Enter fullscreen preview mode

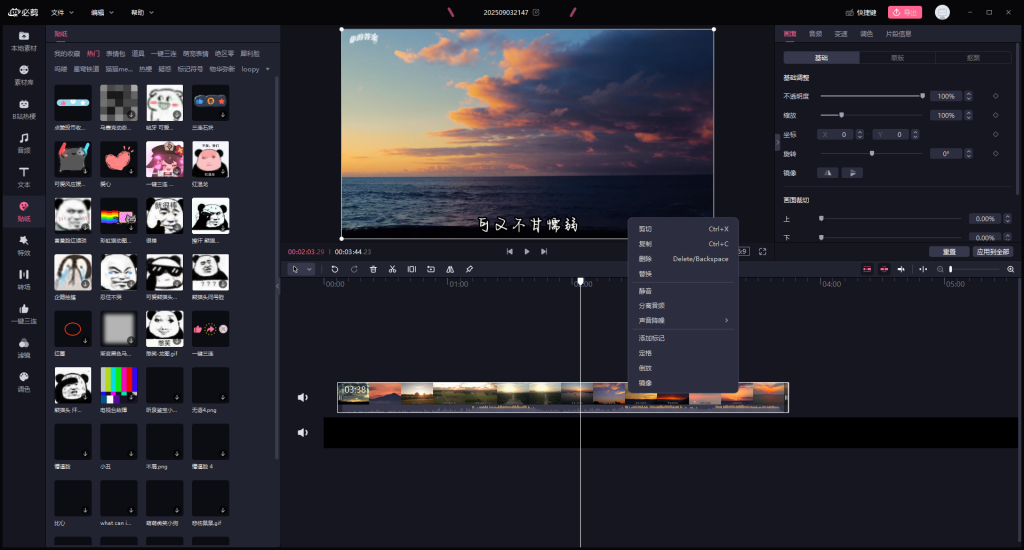762,252
